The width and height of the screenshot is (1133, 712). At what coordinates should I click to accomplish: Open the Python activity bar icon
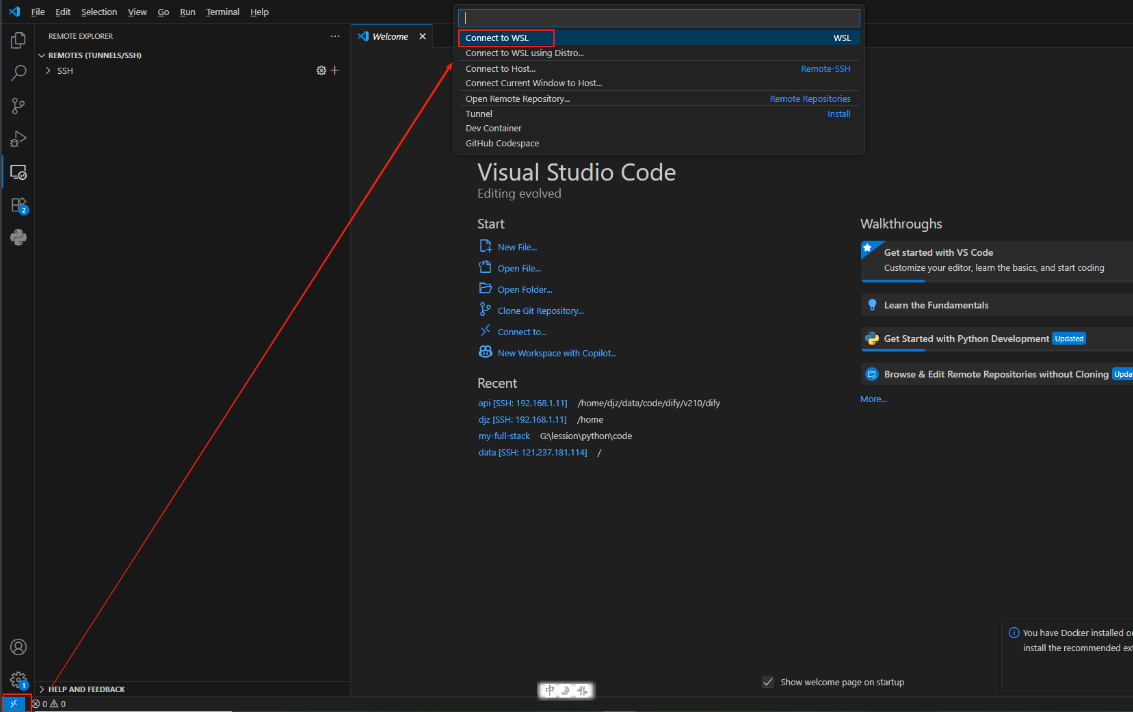pos(18,237)
